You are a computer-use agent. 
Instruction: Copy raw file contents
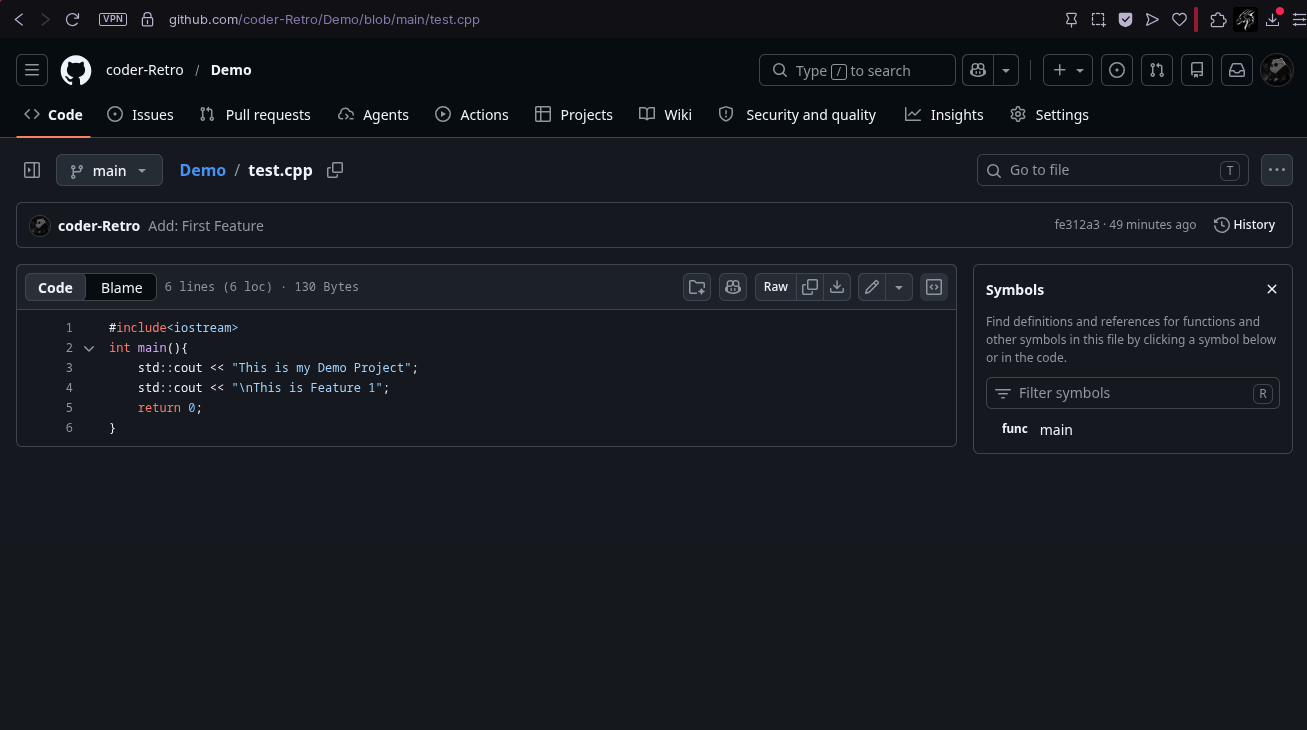point(810,287)
